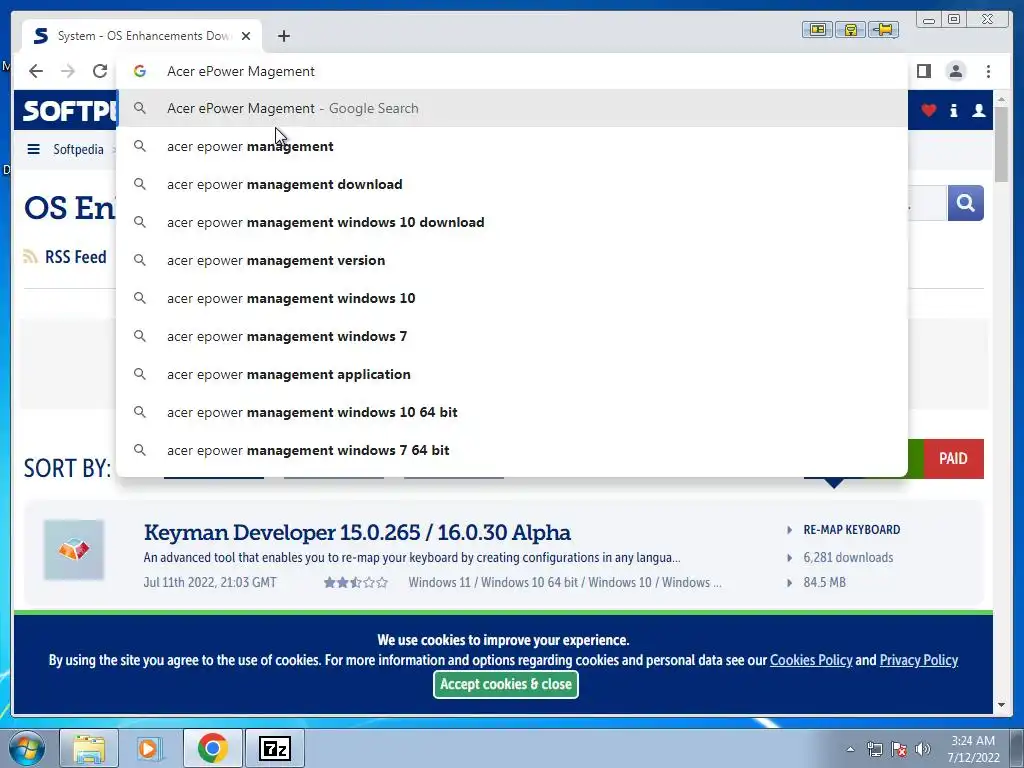1024x768 pixels.
Task: Click the middle yellow title-bar tool button
Action: pos(850,29)
